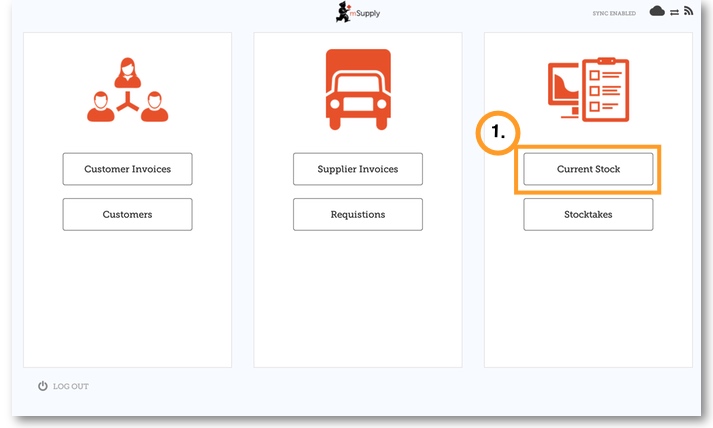Click the stock clipboard and monitor icon

[x=588, y=90]
